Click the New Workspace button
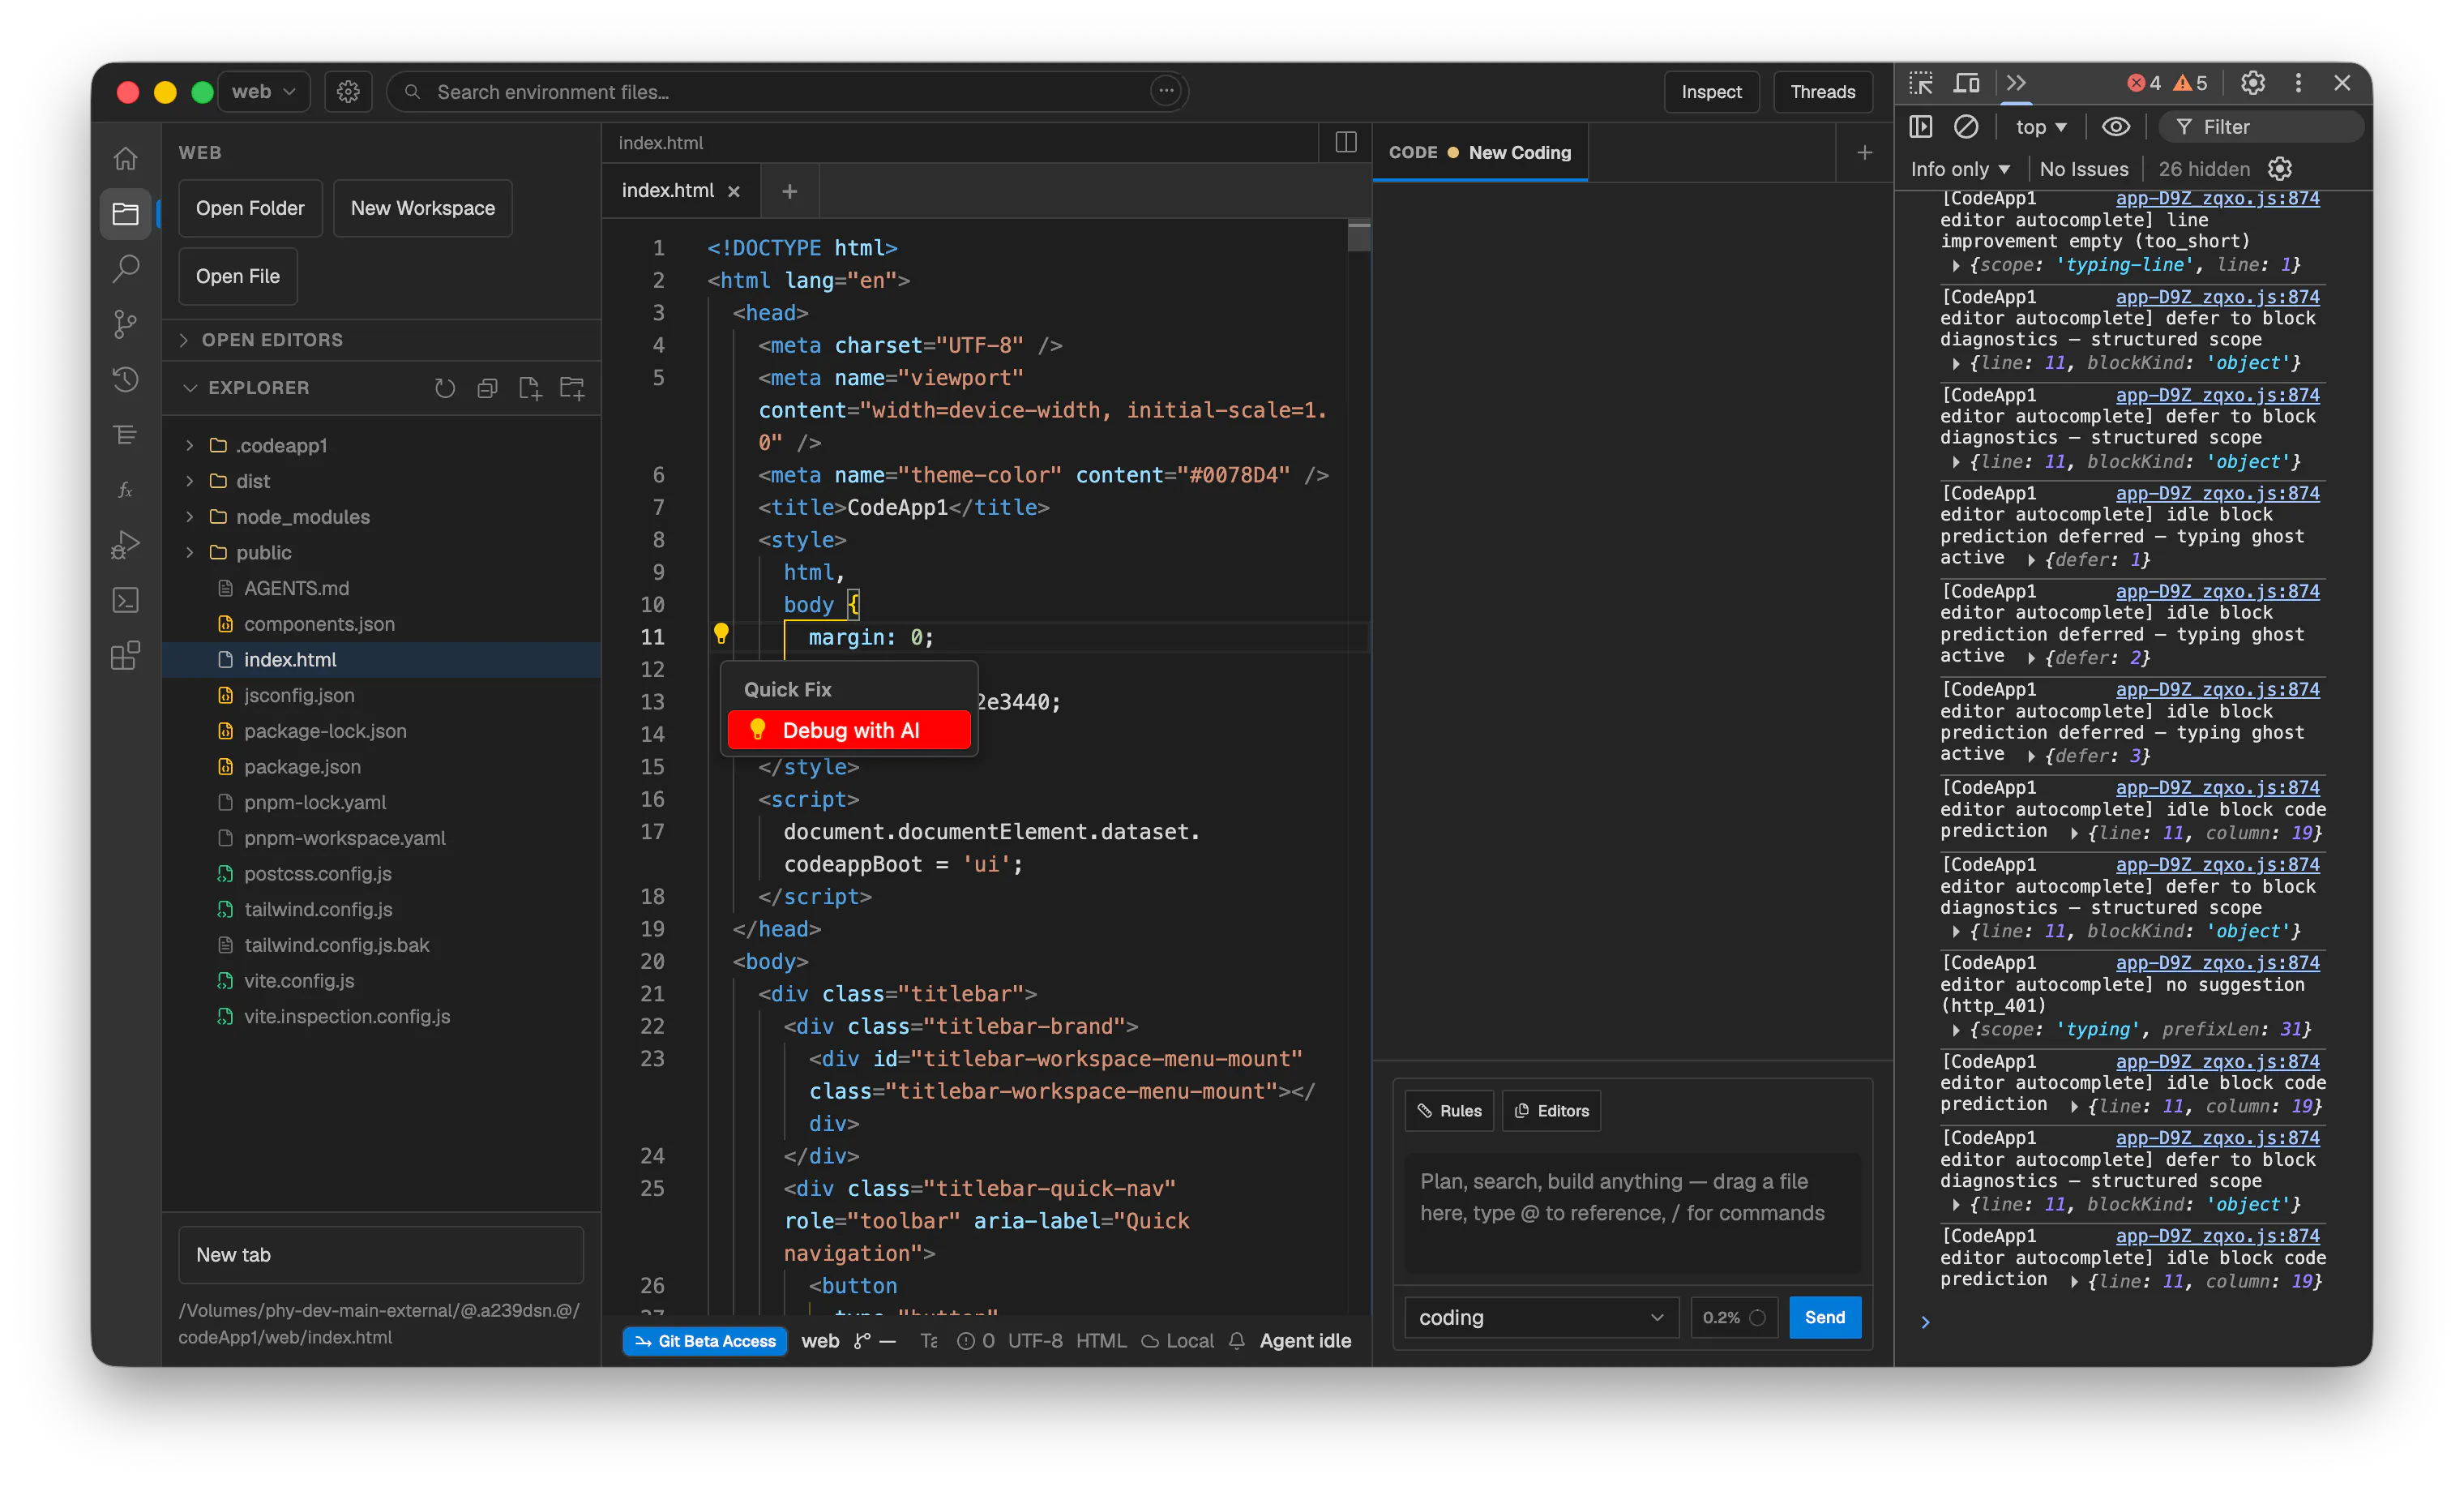Image resolution: width=2464 pixels, height=1487 pixels. (x=422, y=208)
